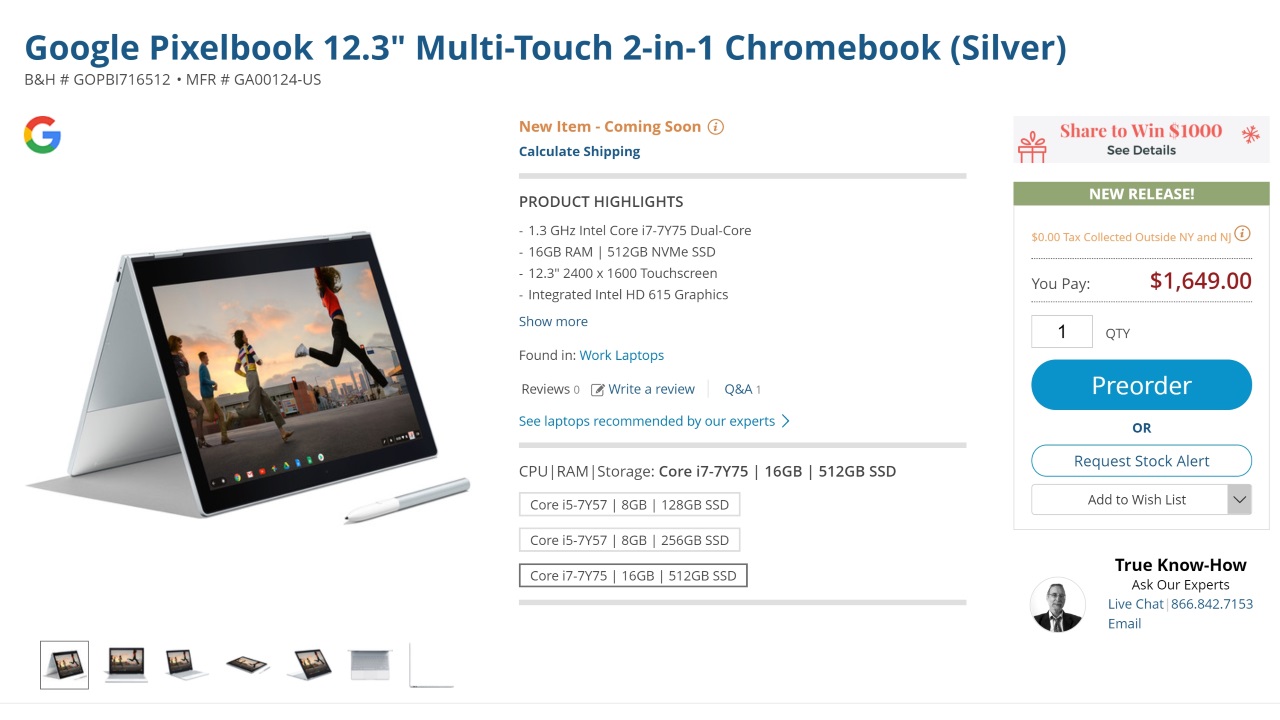This screenshot has height=720, width=1280.
Task: Click the expert's profile photo
Action: (x=1058, y=604)
